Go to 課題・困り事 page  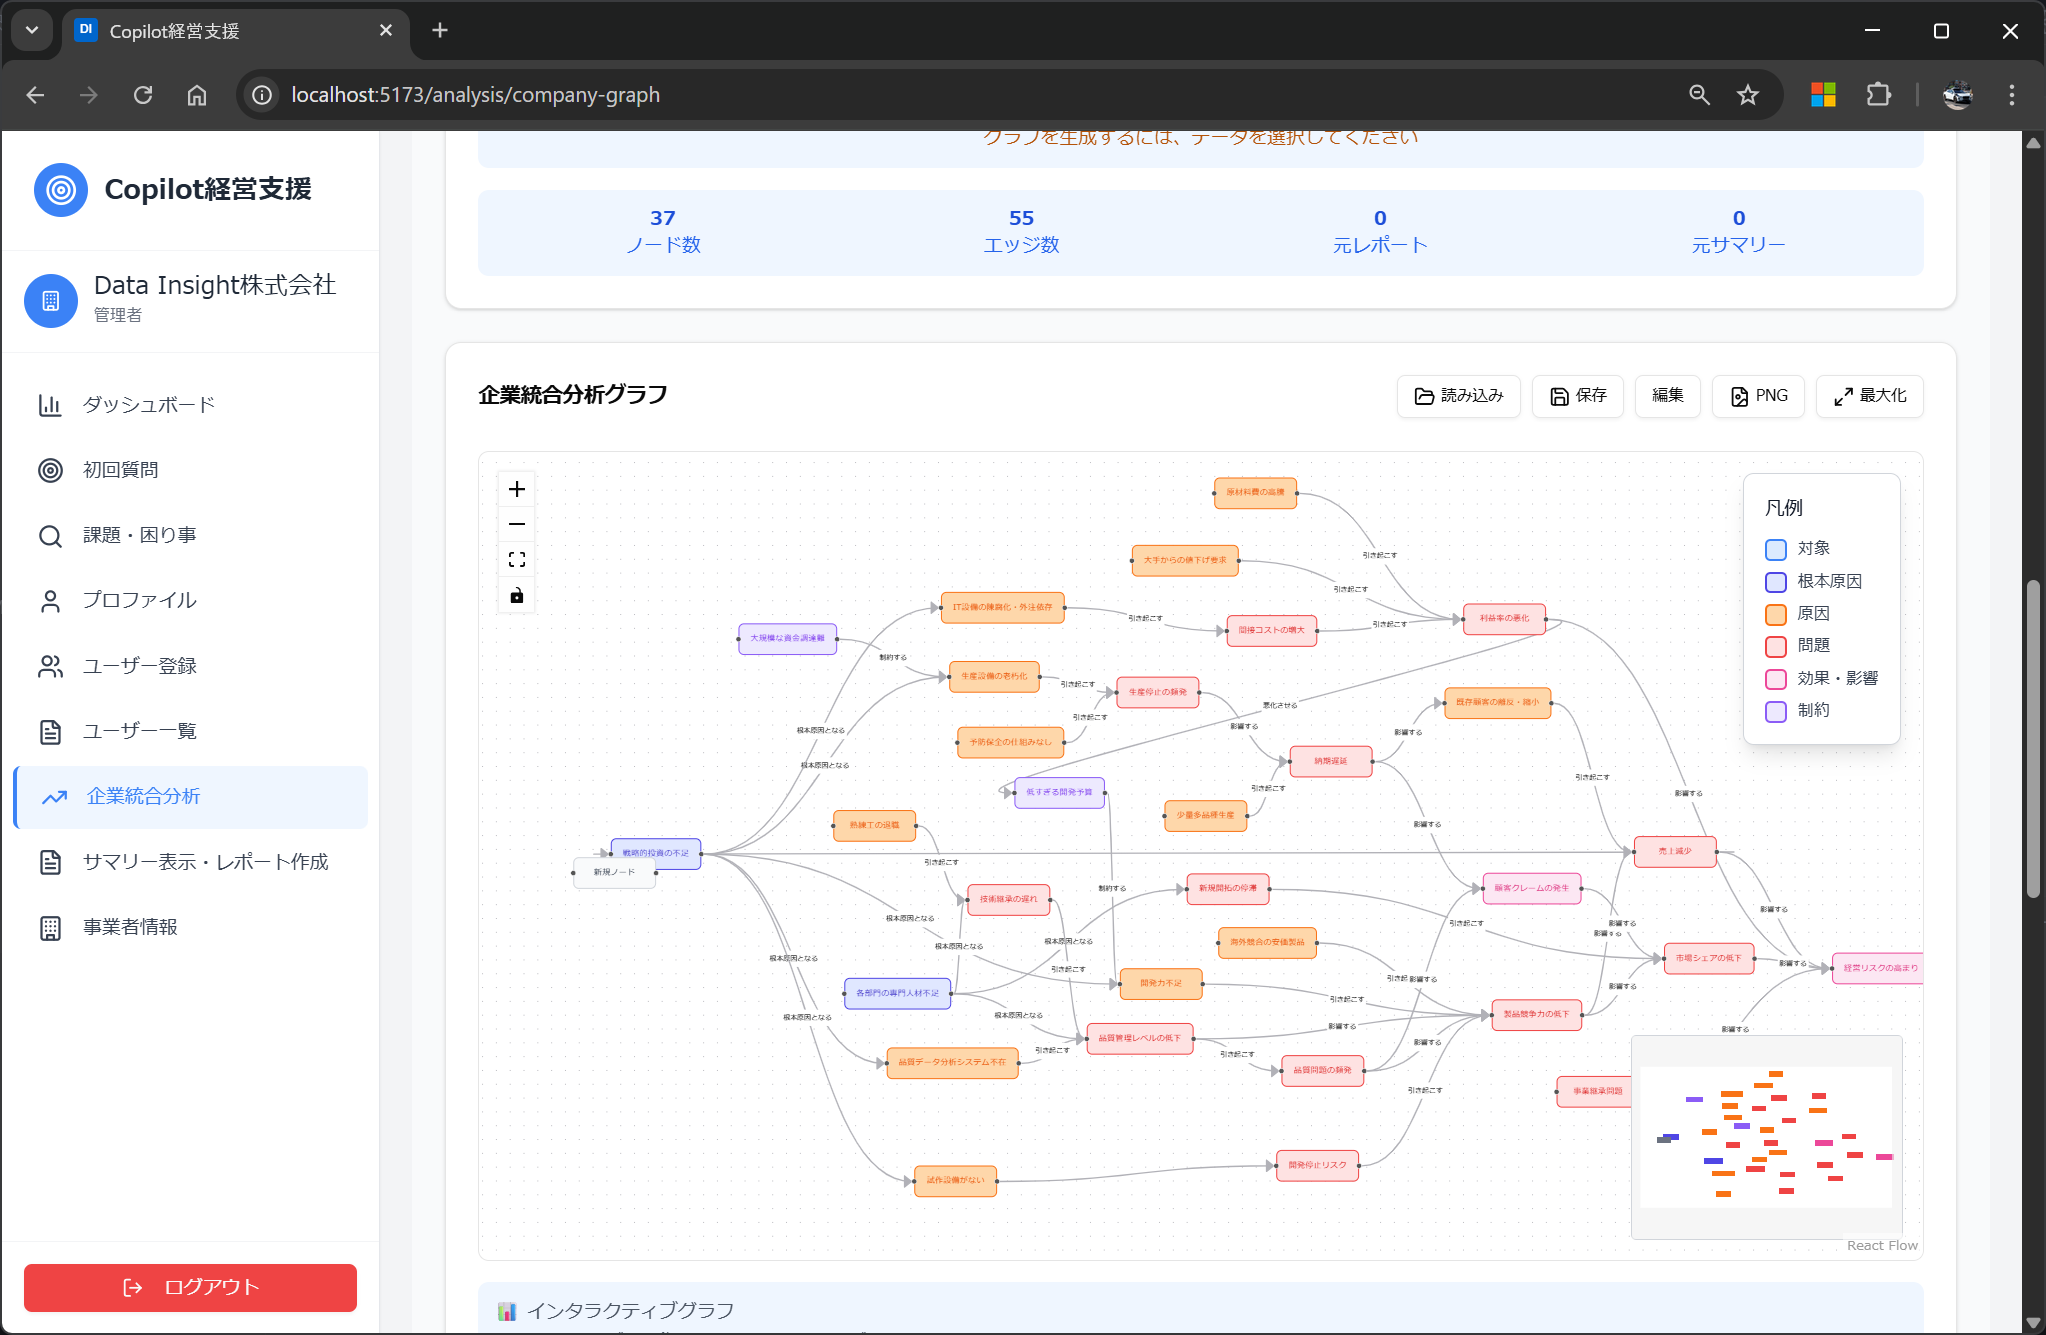[139, 535]
